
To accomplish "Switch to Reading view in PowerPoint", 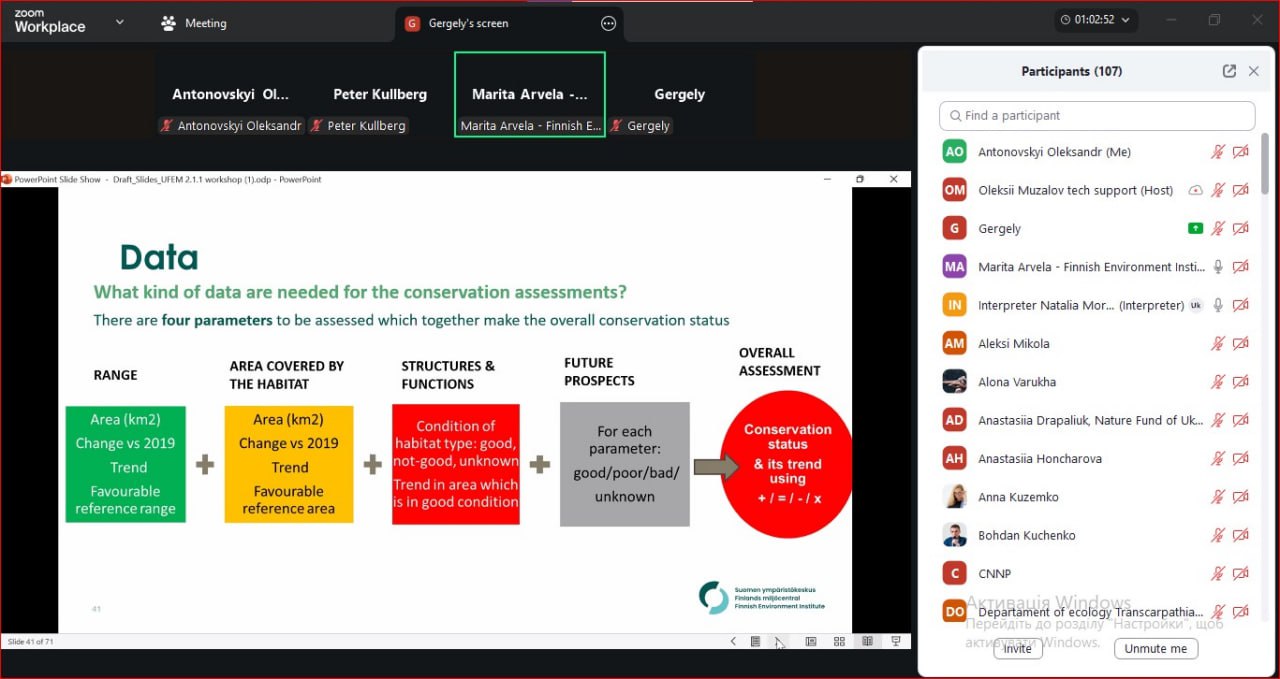I will [x=867, y=642].
